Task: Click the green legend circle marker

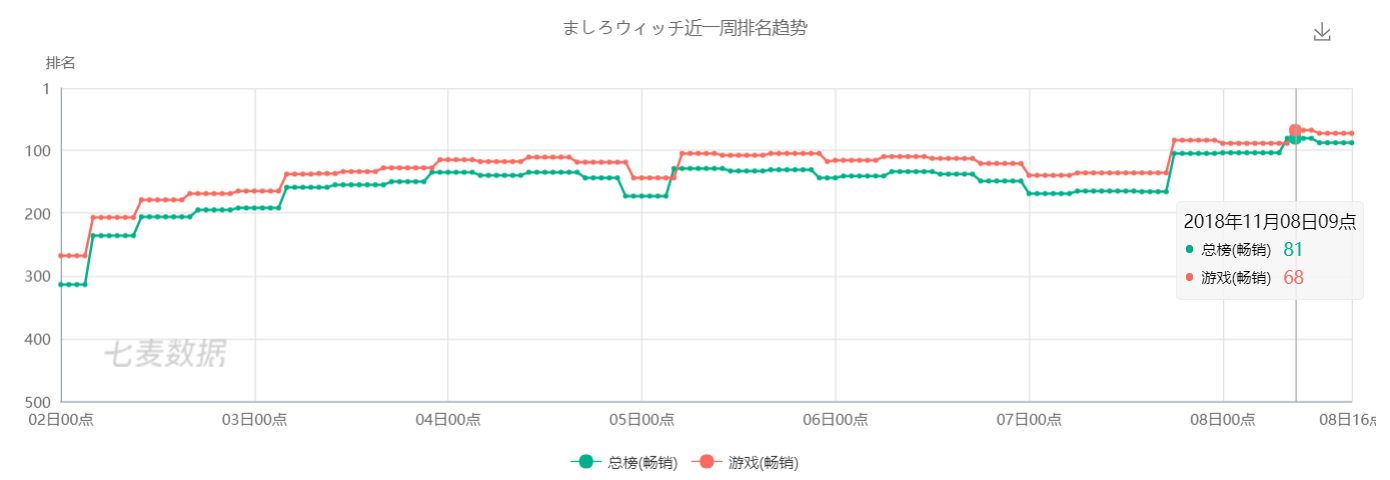Action: click(586, 462)
